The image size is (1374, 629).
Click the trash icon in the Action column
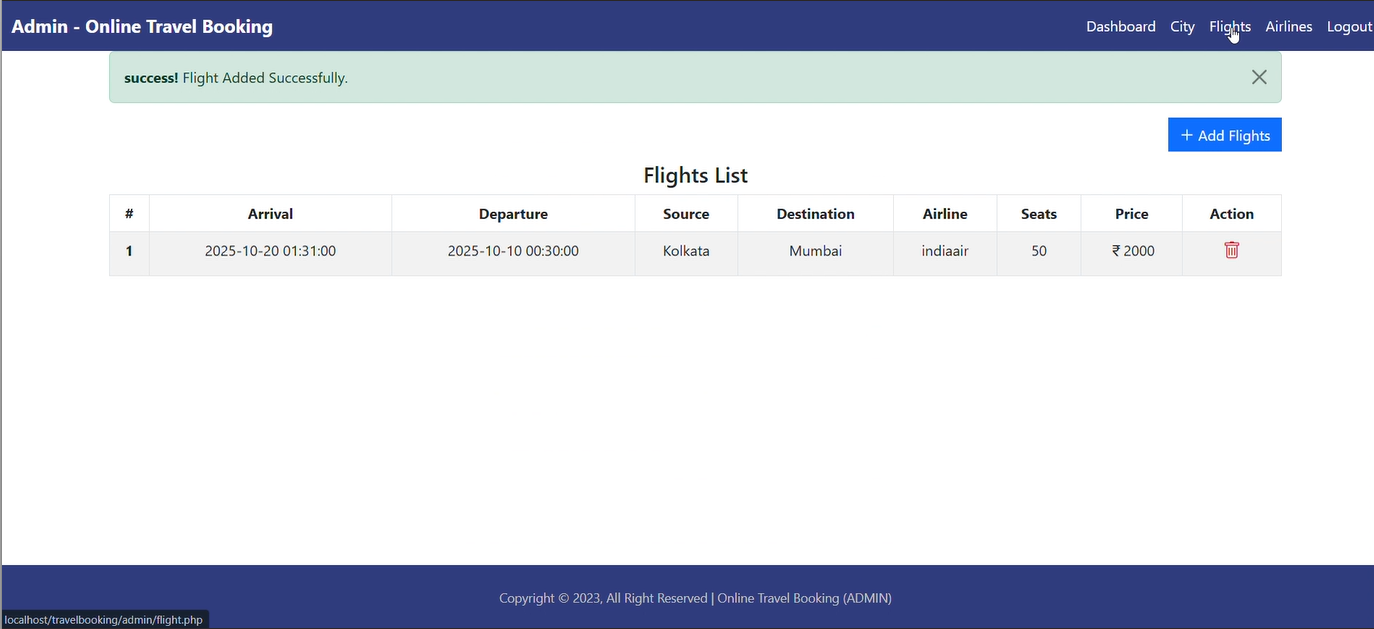click(x=1231, y=250)
